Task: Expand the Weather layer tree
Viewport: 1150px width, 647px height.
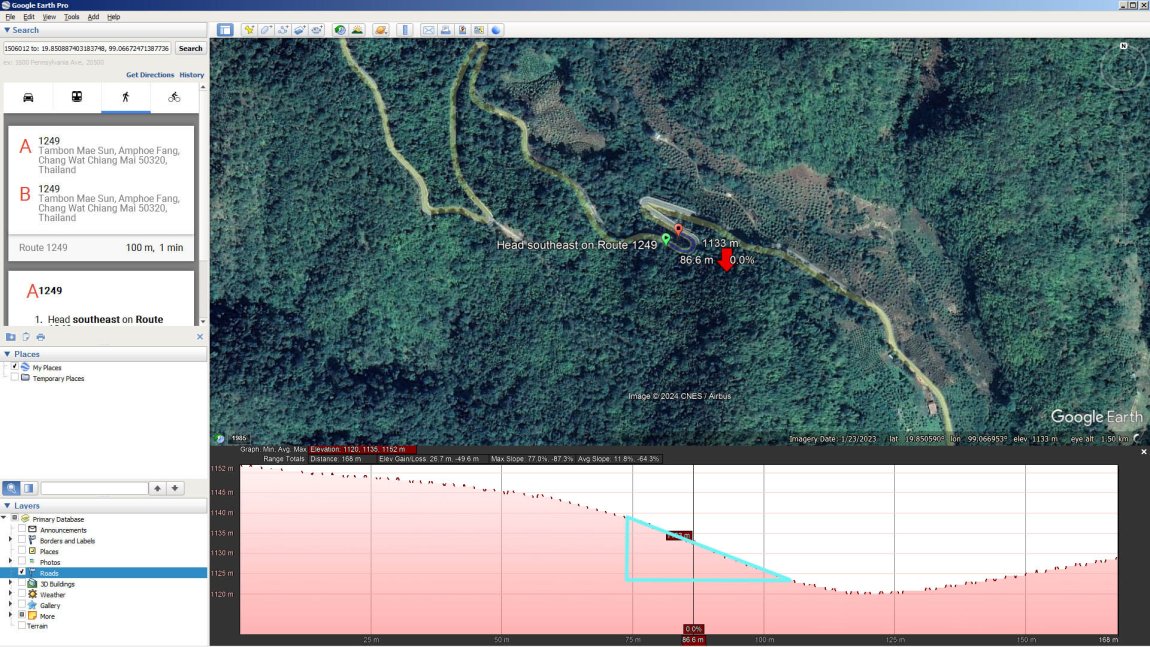Action: point(10,594)
